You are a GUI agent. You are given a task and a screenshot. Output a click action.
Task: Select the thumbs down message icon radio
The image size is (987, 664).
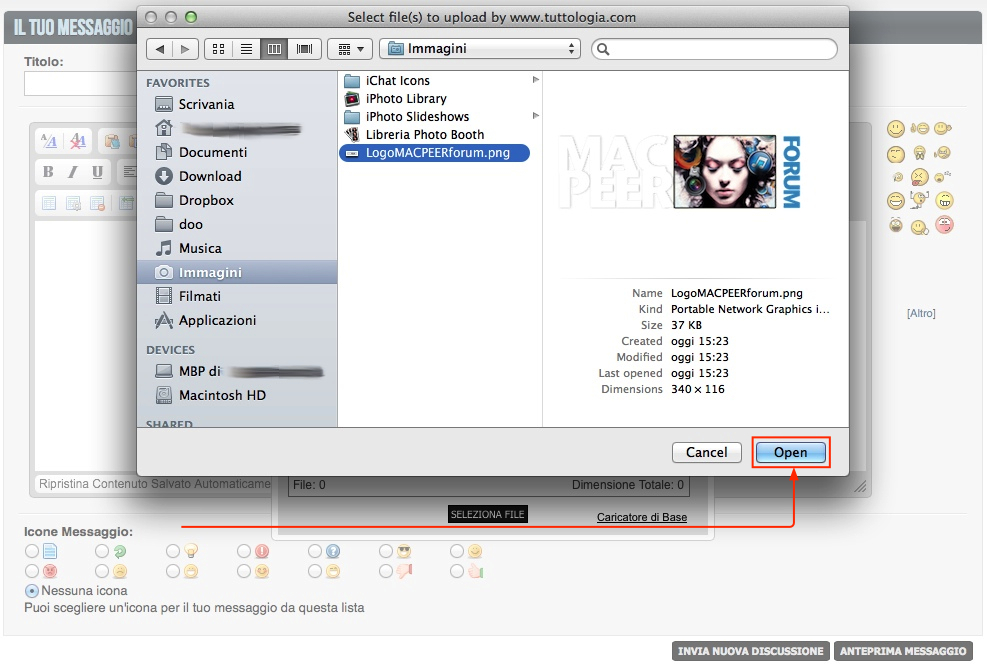pos(386,571)
